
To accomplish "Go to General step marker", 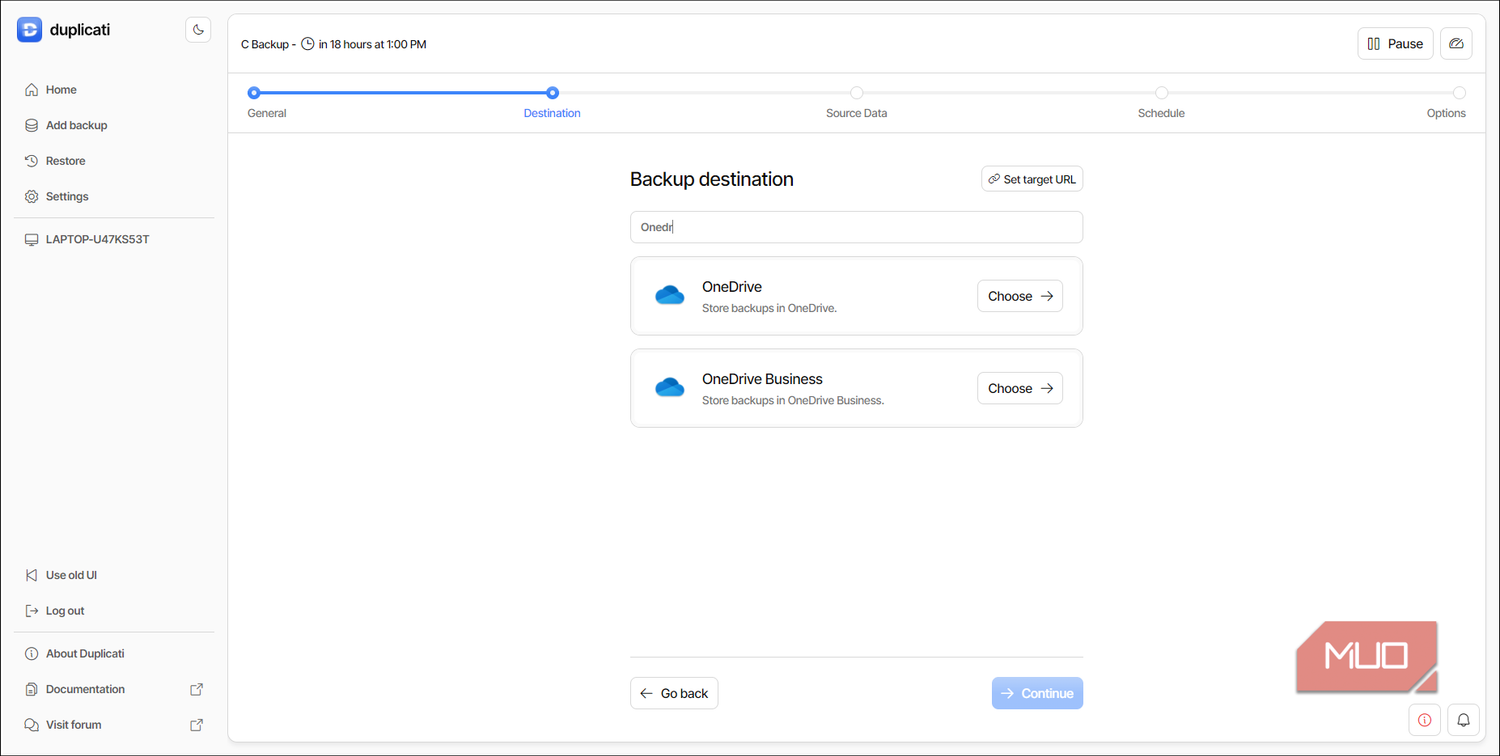I will (254, 93).
